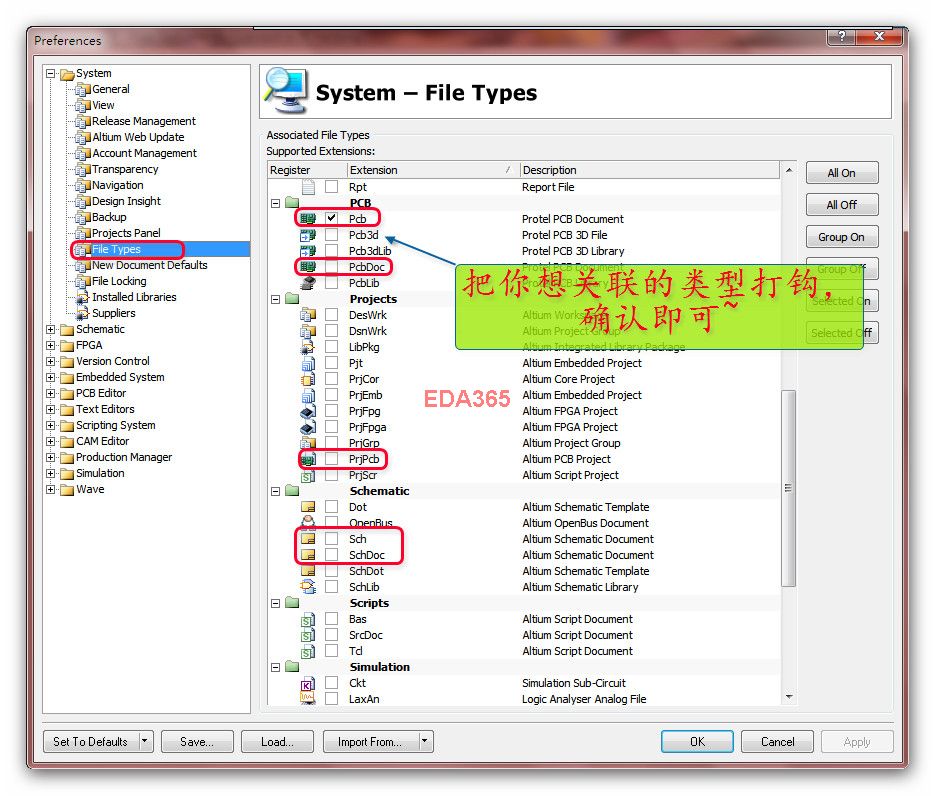Click the Dot schematic template icon
Image resolution: width=936 pixels, height=796 pixels.
308,507
